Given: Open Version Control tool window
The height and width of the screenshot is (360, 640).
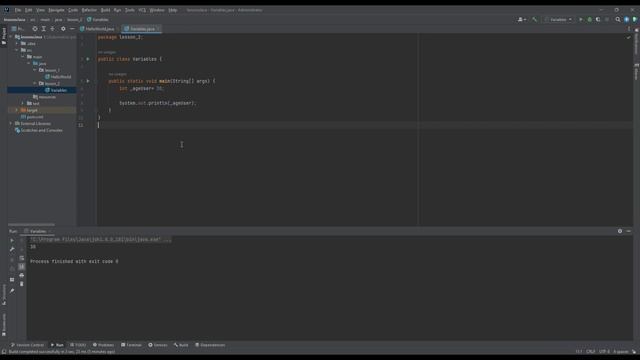Looking at the screenshot, I should 27,345.
